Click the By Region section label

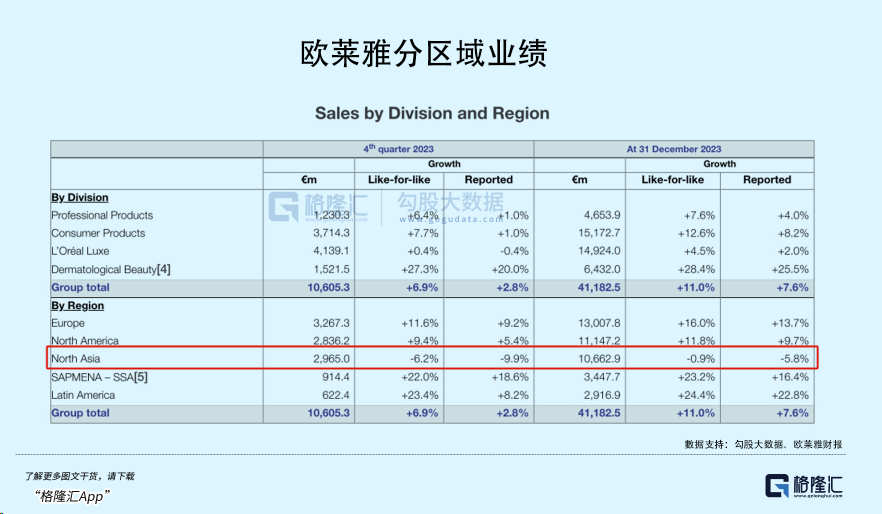click(78, 305)
